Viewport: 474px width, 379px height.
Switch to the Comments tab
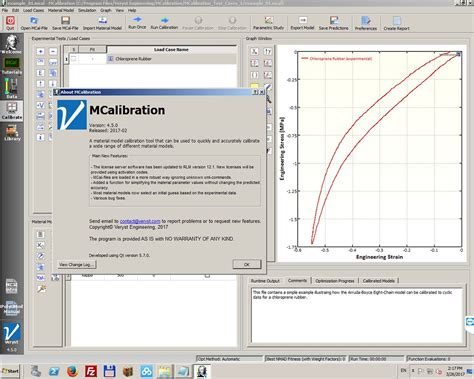click(297, 280)
